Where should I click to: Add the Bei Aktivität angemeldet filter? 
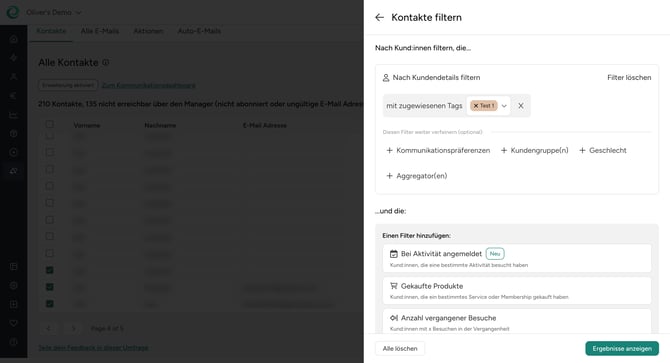tap(517, 258)
